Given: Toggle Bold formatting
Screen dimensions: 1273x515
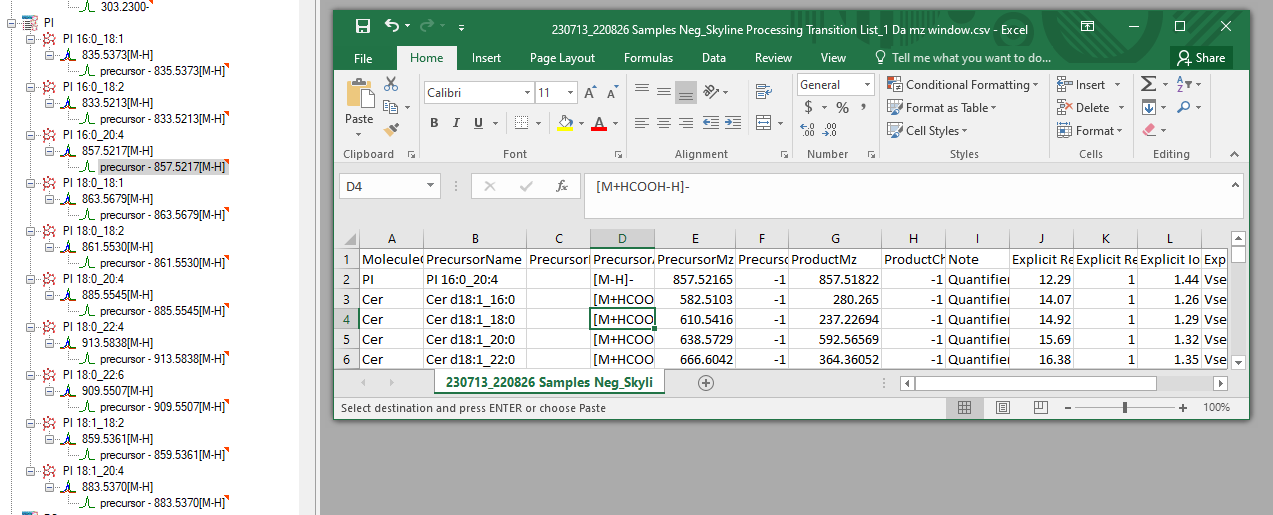Looking at the screenshot, I should [x=434, y=124].
